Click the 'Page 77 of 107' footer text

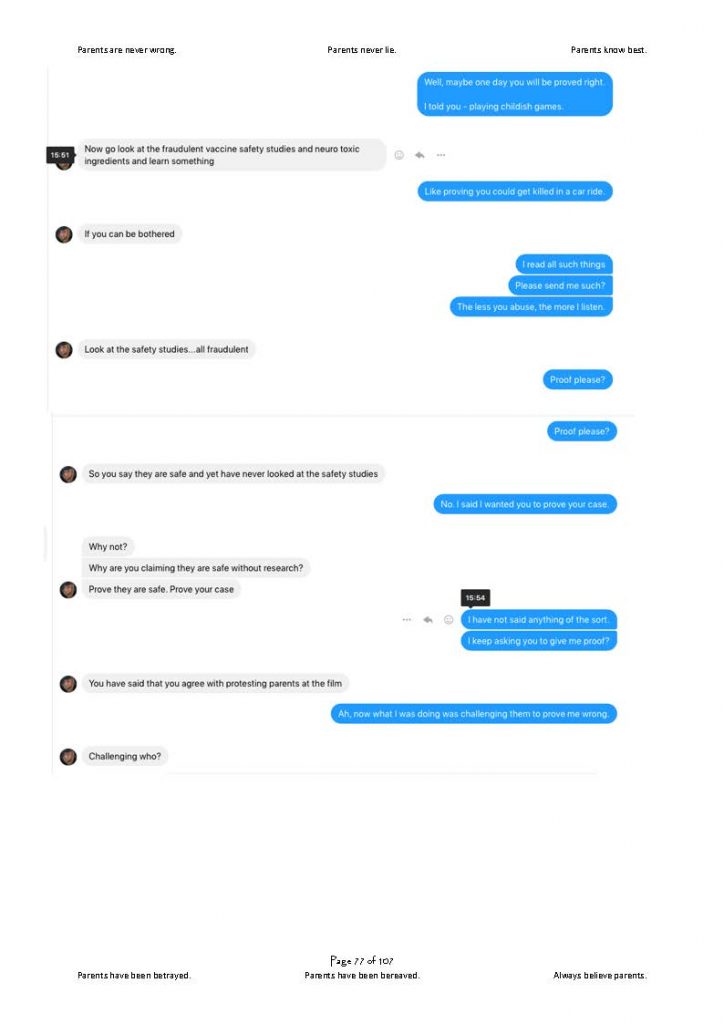click(x=362, y=960)
